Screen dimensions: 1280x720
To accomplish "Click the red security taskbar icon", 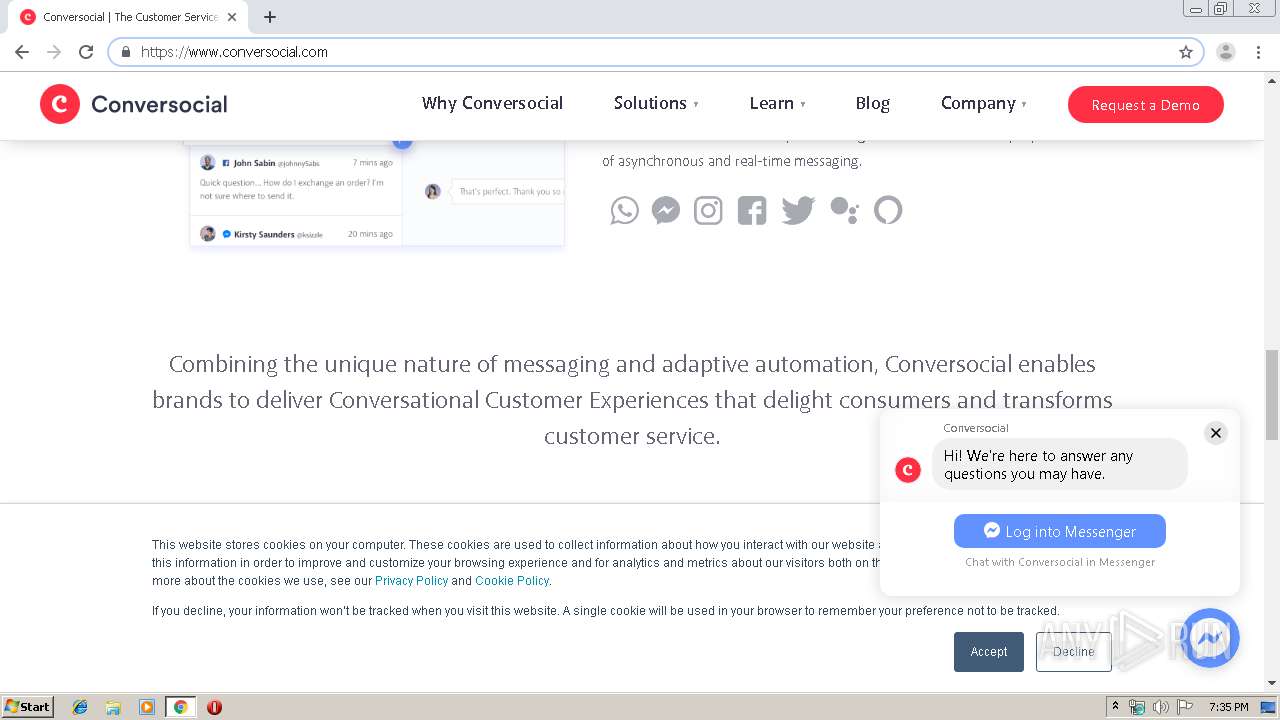I will (214, 707).
